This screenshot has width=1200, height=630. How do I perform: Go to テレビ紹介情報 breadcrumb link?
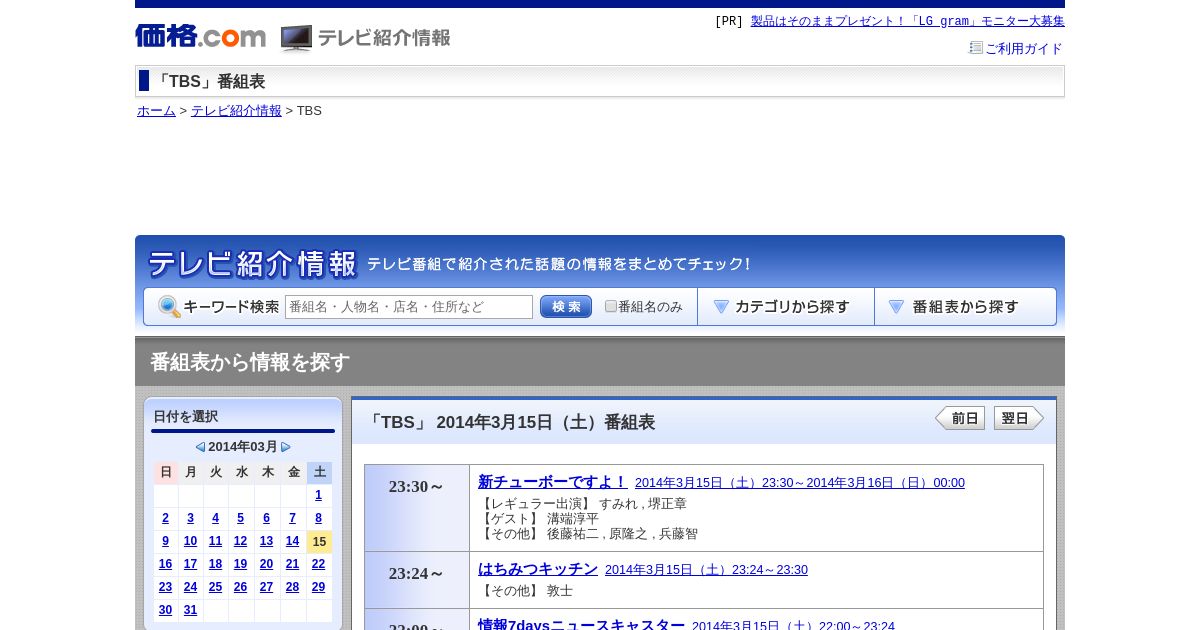(236, 111)
